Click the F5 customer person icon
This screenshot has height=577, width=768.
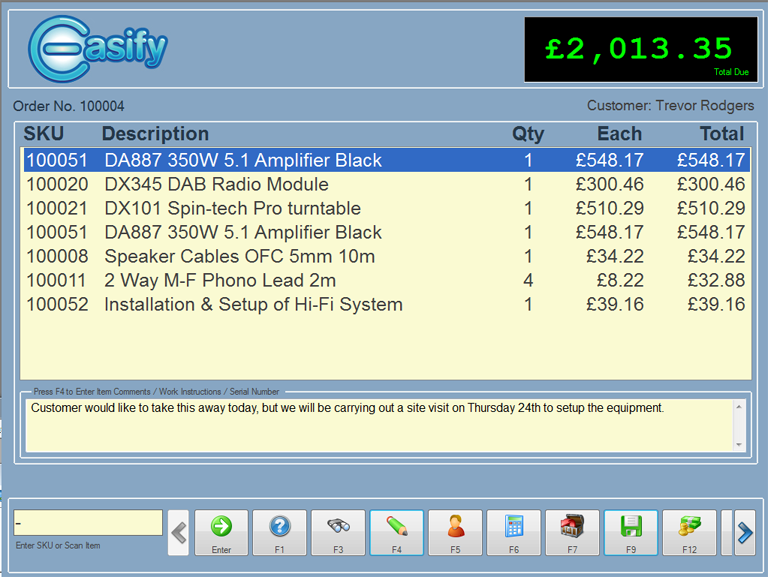(455, 532)
